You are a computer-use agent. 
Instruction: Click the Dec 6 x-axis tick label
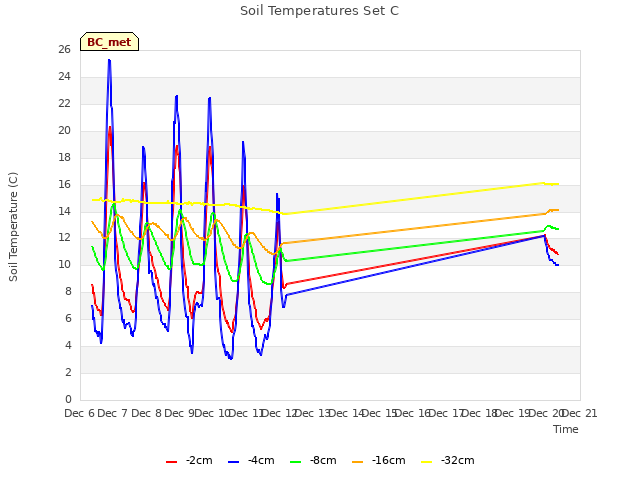click(80, 413)
